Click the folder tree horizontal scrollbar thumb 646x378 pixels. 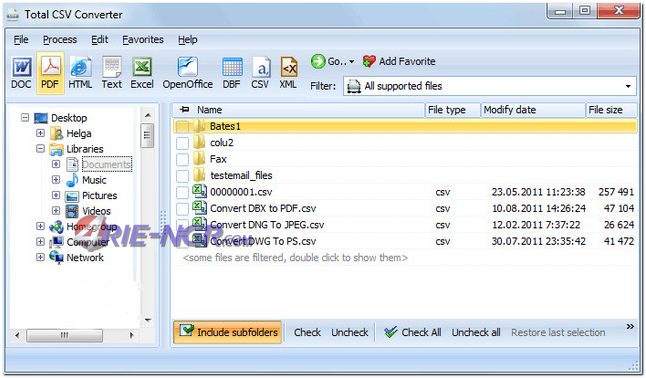coord(64,335)
